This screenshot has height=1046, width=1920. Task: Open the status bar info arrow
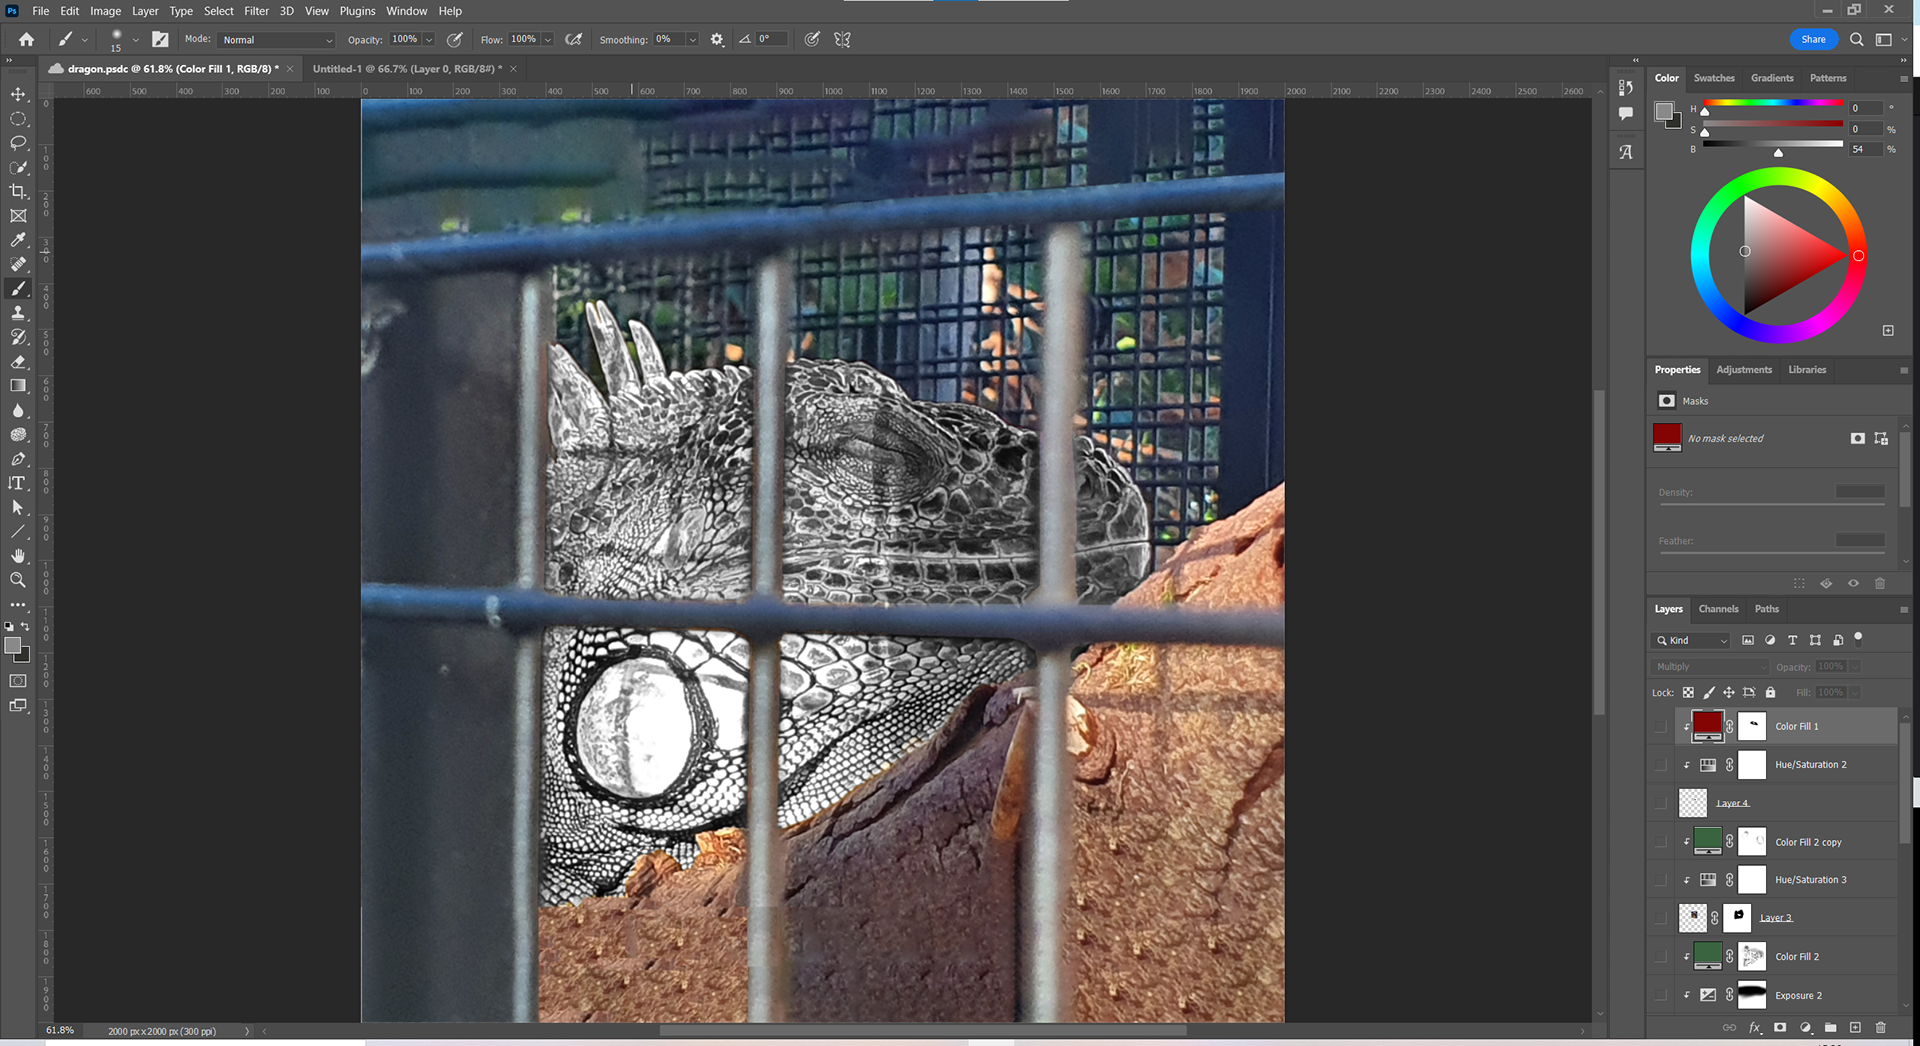(247, 1031)
